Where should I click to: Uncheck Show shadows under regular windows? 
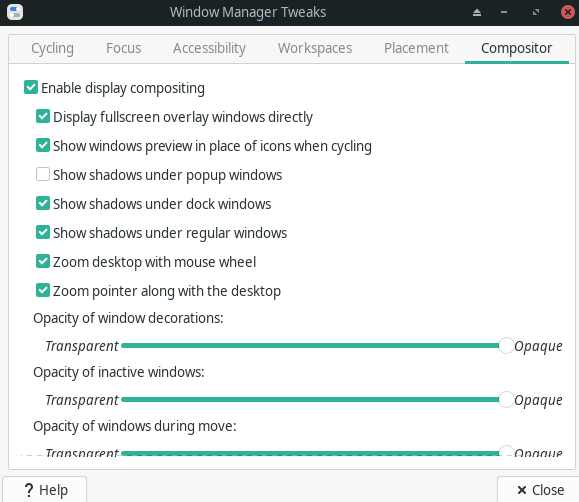(x=43, y=232)
